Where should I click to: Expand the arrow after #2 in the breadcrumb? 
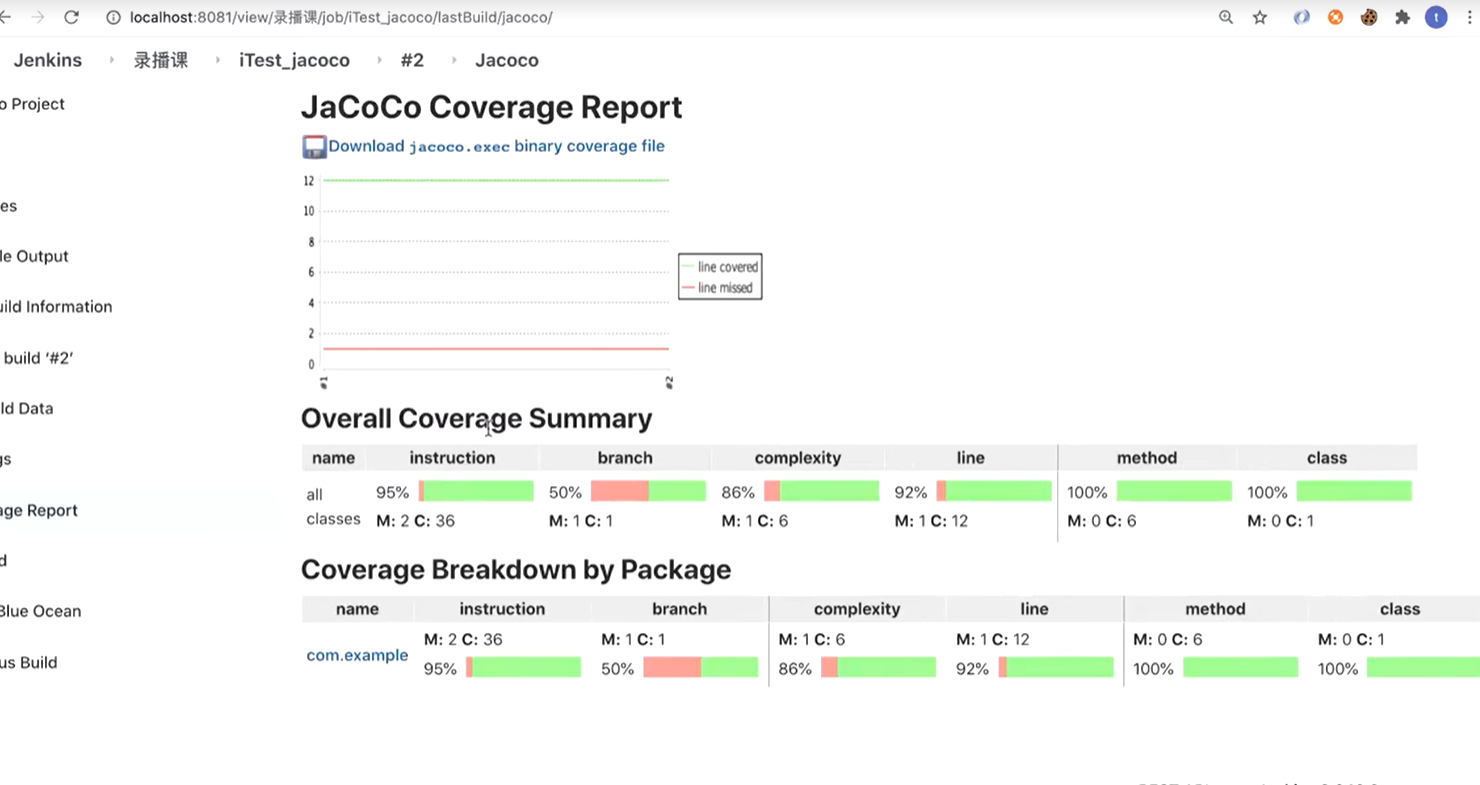453,60
